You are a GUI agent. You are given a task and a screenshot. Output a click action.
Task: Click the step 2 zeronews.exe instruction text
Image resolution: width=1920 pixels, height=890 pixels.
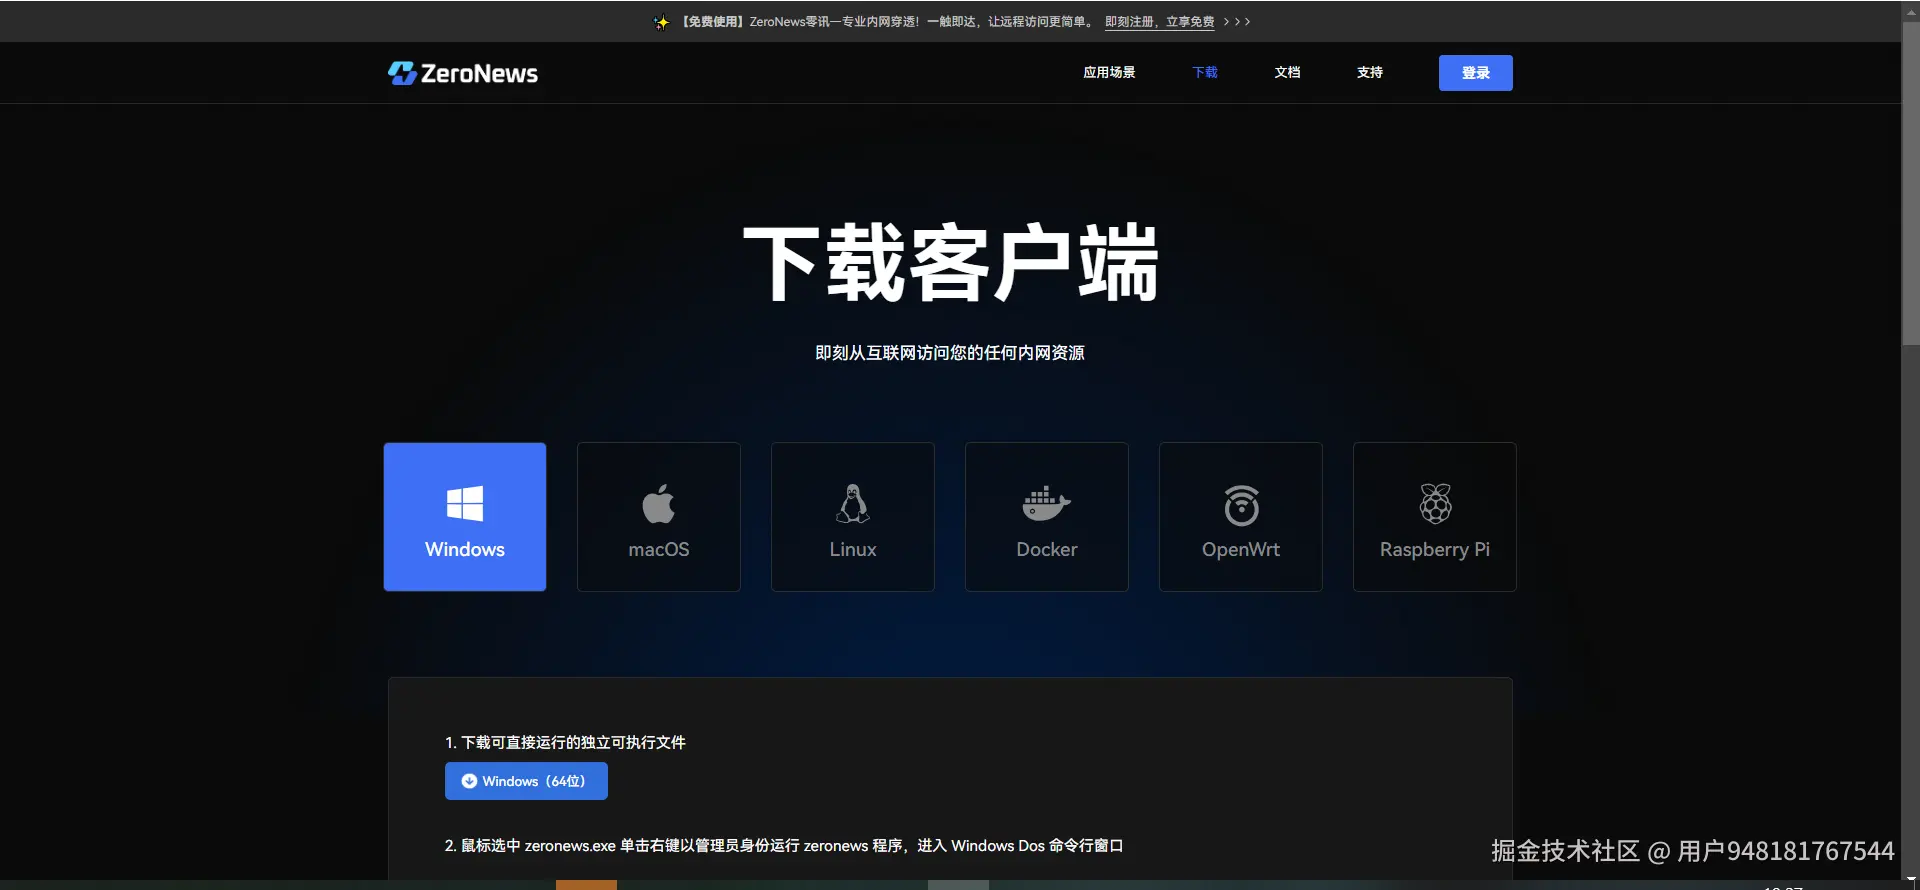pyautogui.click(x=784, y=846)
